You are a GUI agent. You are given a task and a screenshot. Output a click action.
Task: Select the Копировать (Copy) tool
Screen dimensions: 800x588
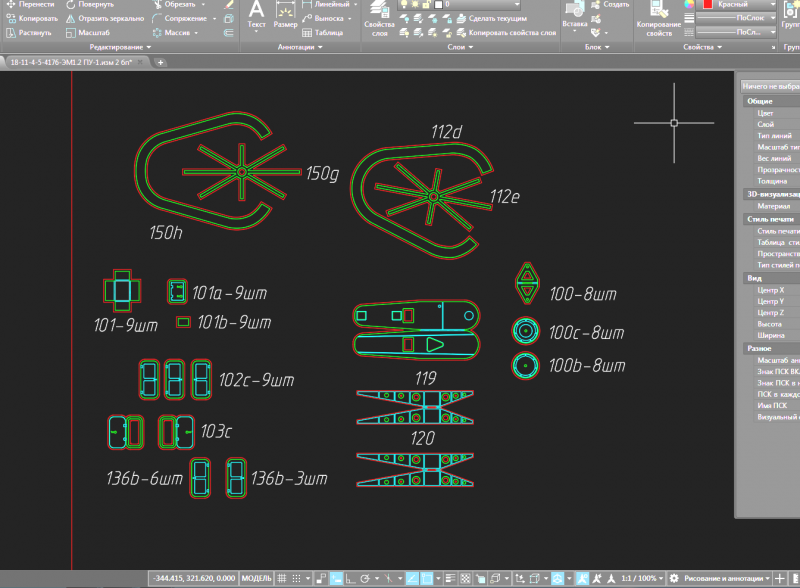pos(33,18)
